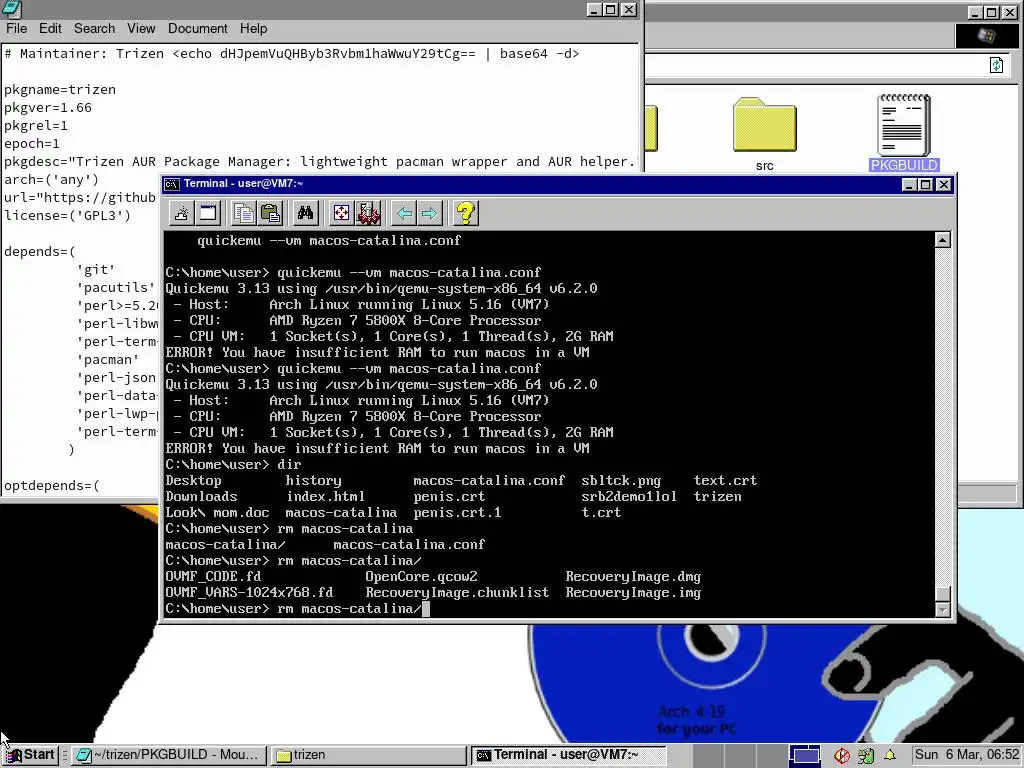Switch to ~/trizen/PKGBUILD Mousepad taskbar button

(168, 755)
